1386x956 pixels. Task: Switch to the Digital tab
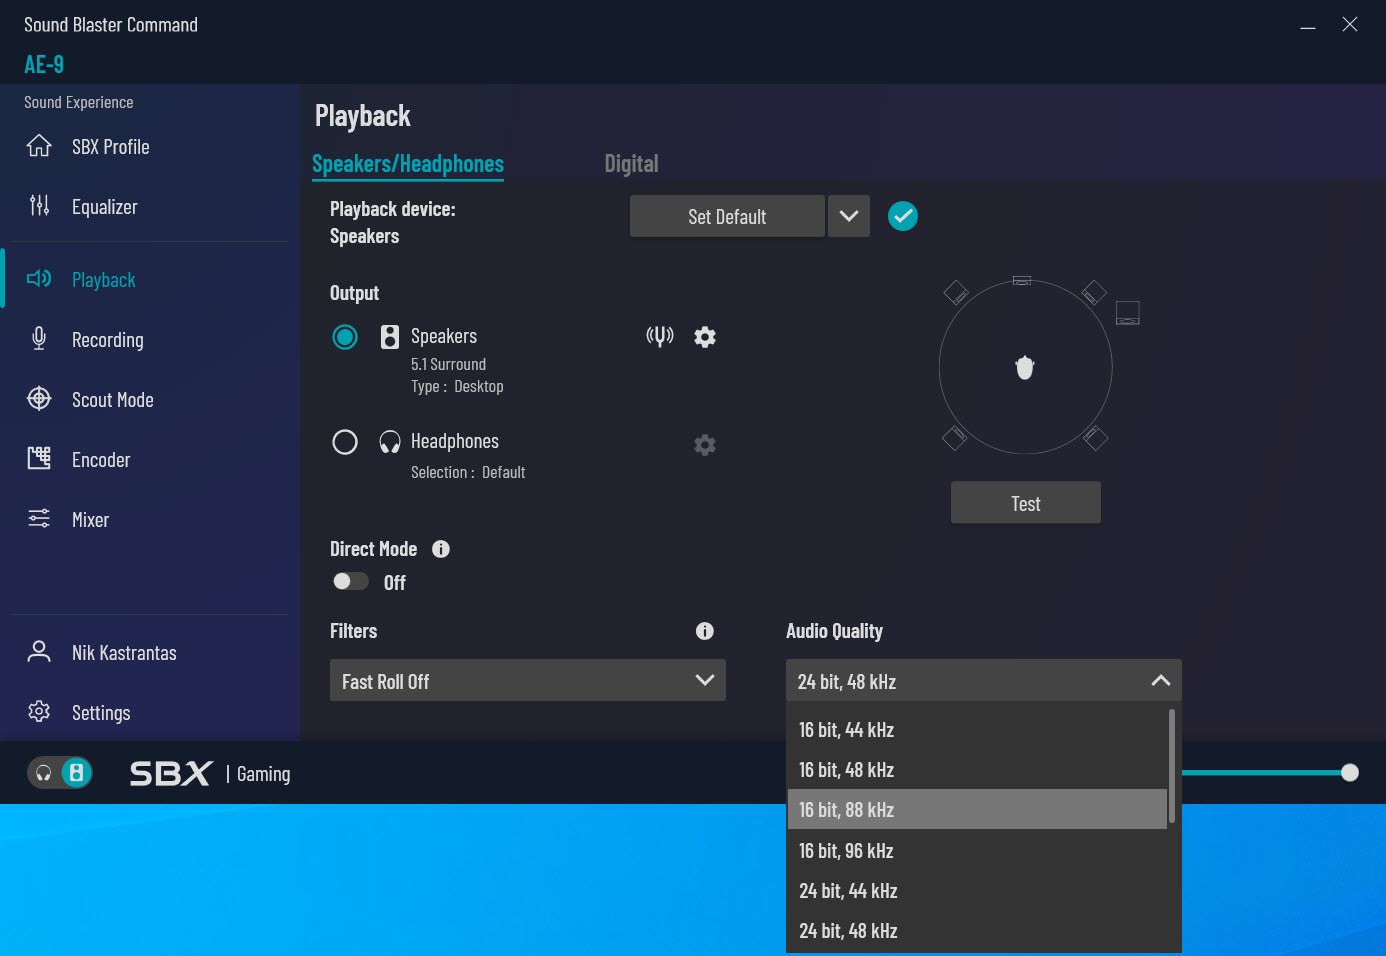click(x=631, y=164)
